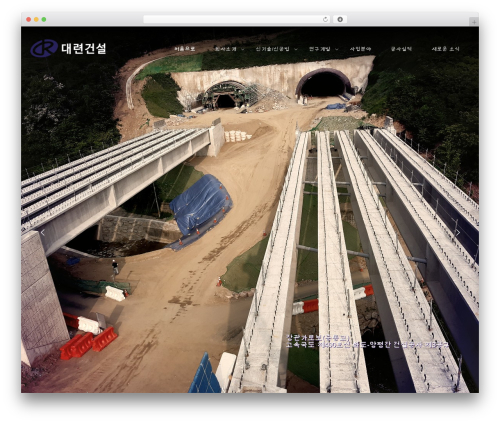Click the yellow minimize window dot
The height and width of the screenshot is (423, 500).
pyautogui.click(x=36, y=19)
